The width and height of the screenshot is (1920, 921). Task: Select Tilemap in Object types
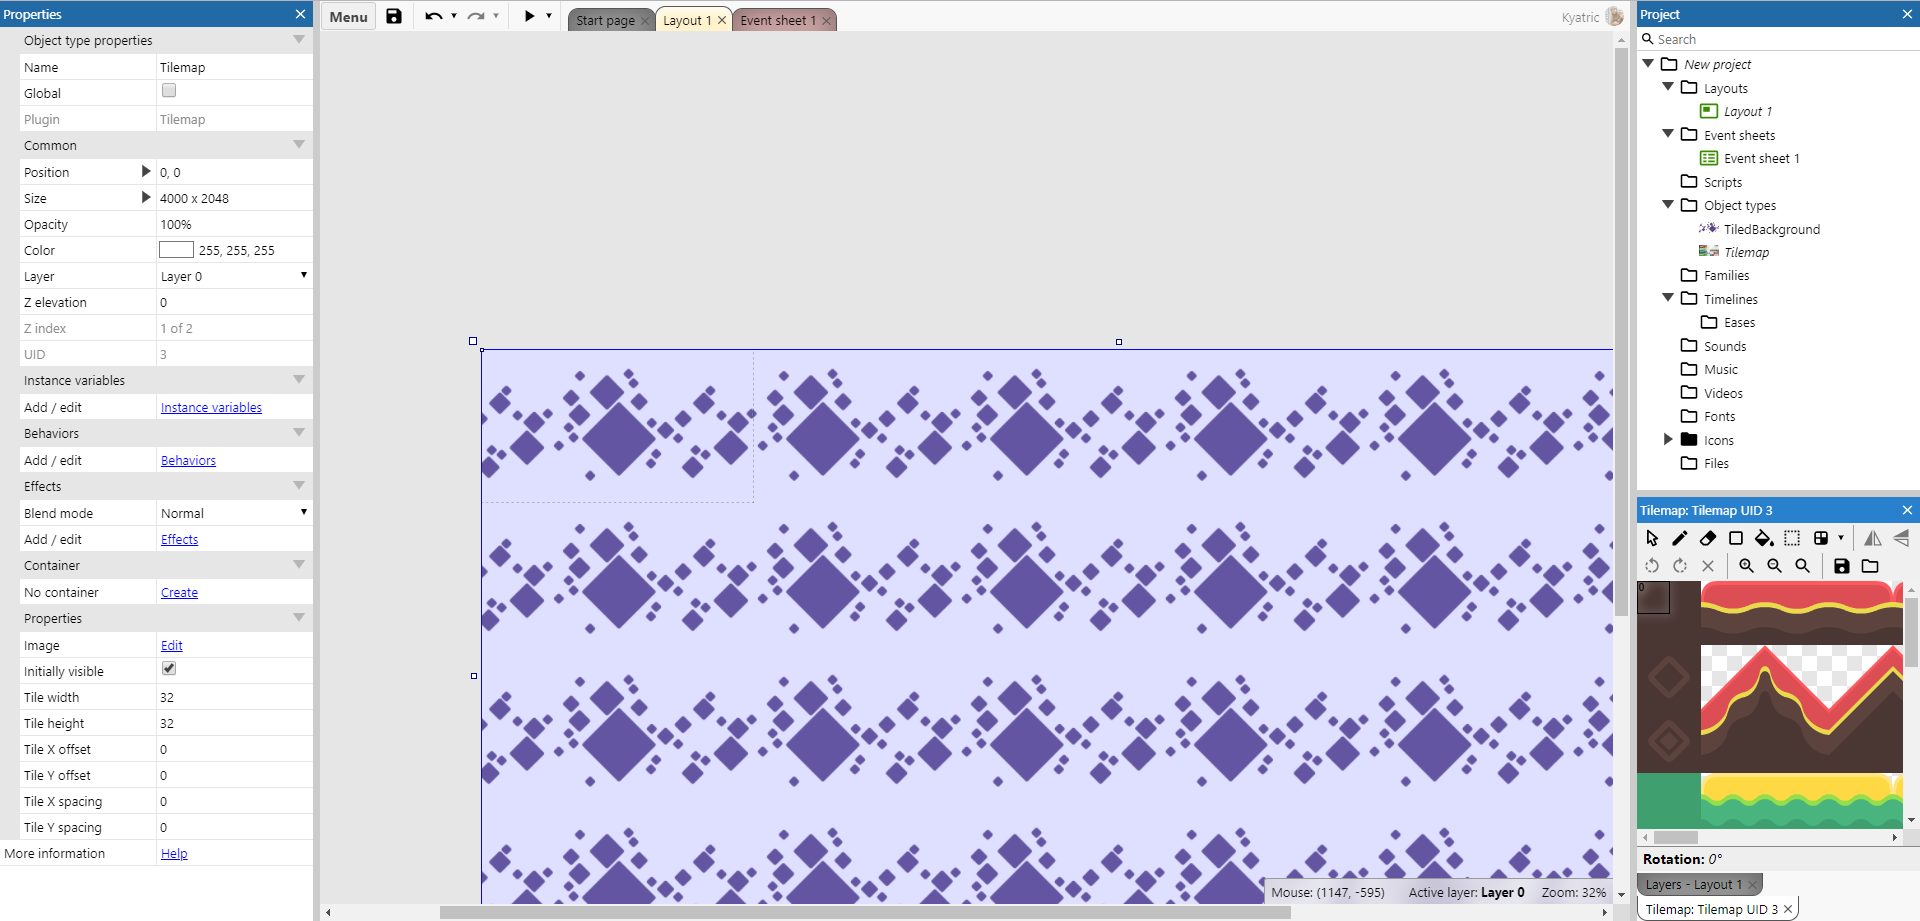click(x=1746, y=252)
